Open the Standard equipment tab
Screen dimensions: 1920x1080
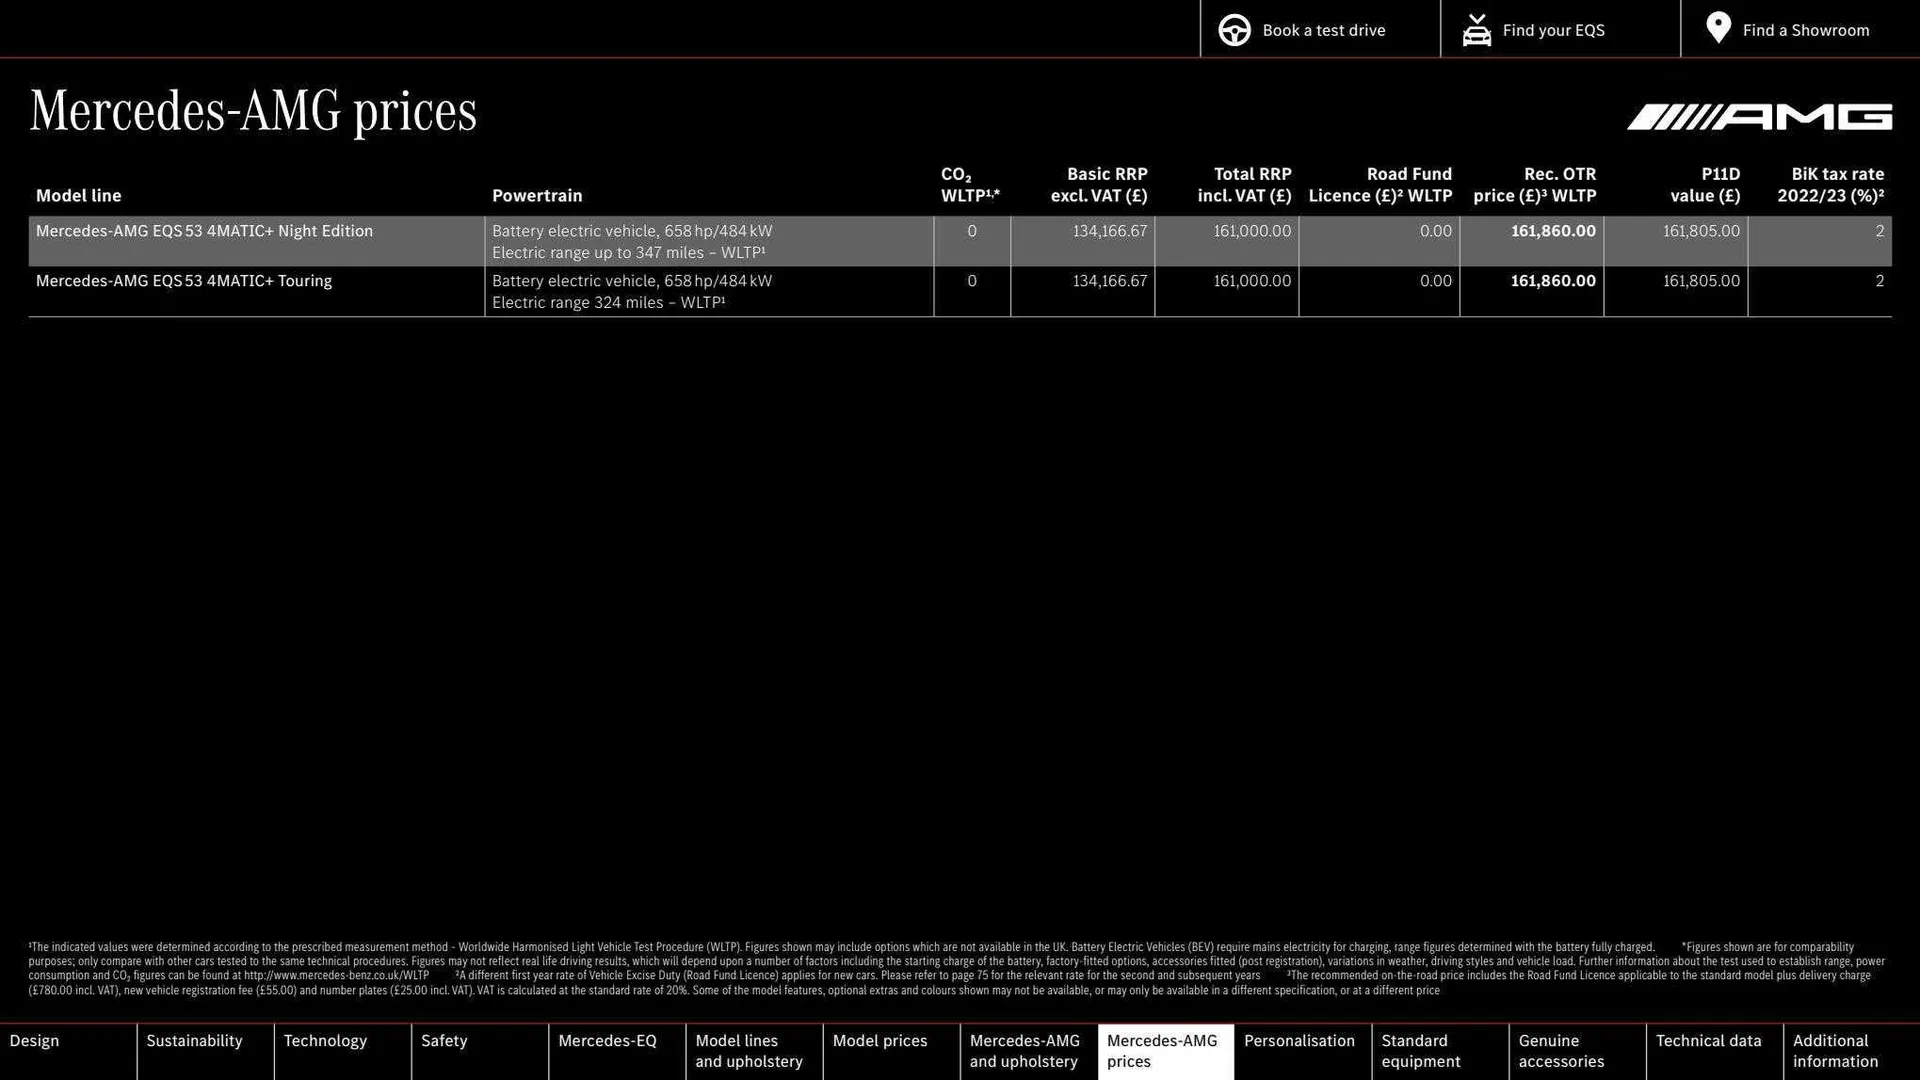[1421, 1051]
